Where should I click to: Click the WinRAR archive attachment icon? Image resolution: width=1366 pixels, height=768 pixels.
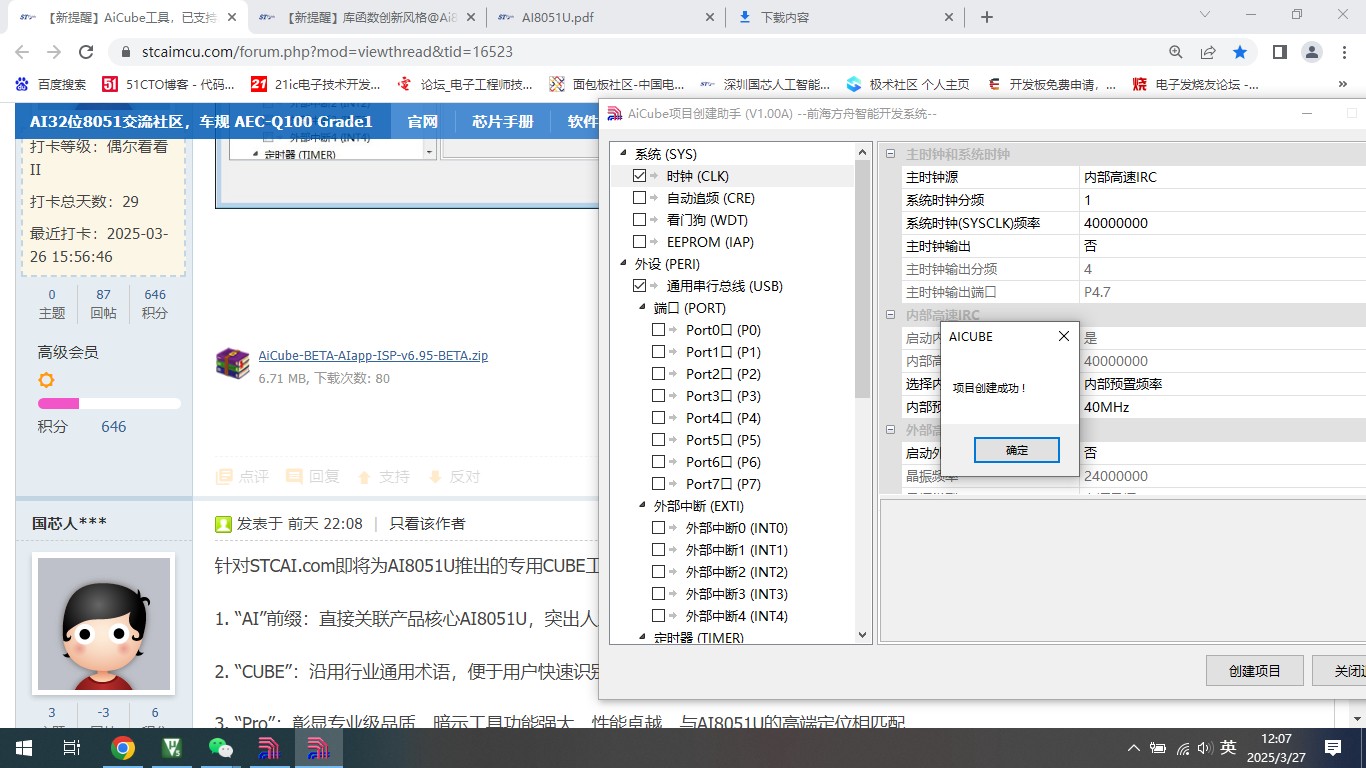pyautogui.click(x=232, y=363)
